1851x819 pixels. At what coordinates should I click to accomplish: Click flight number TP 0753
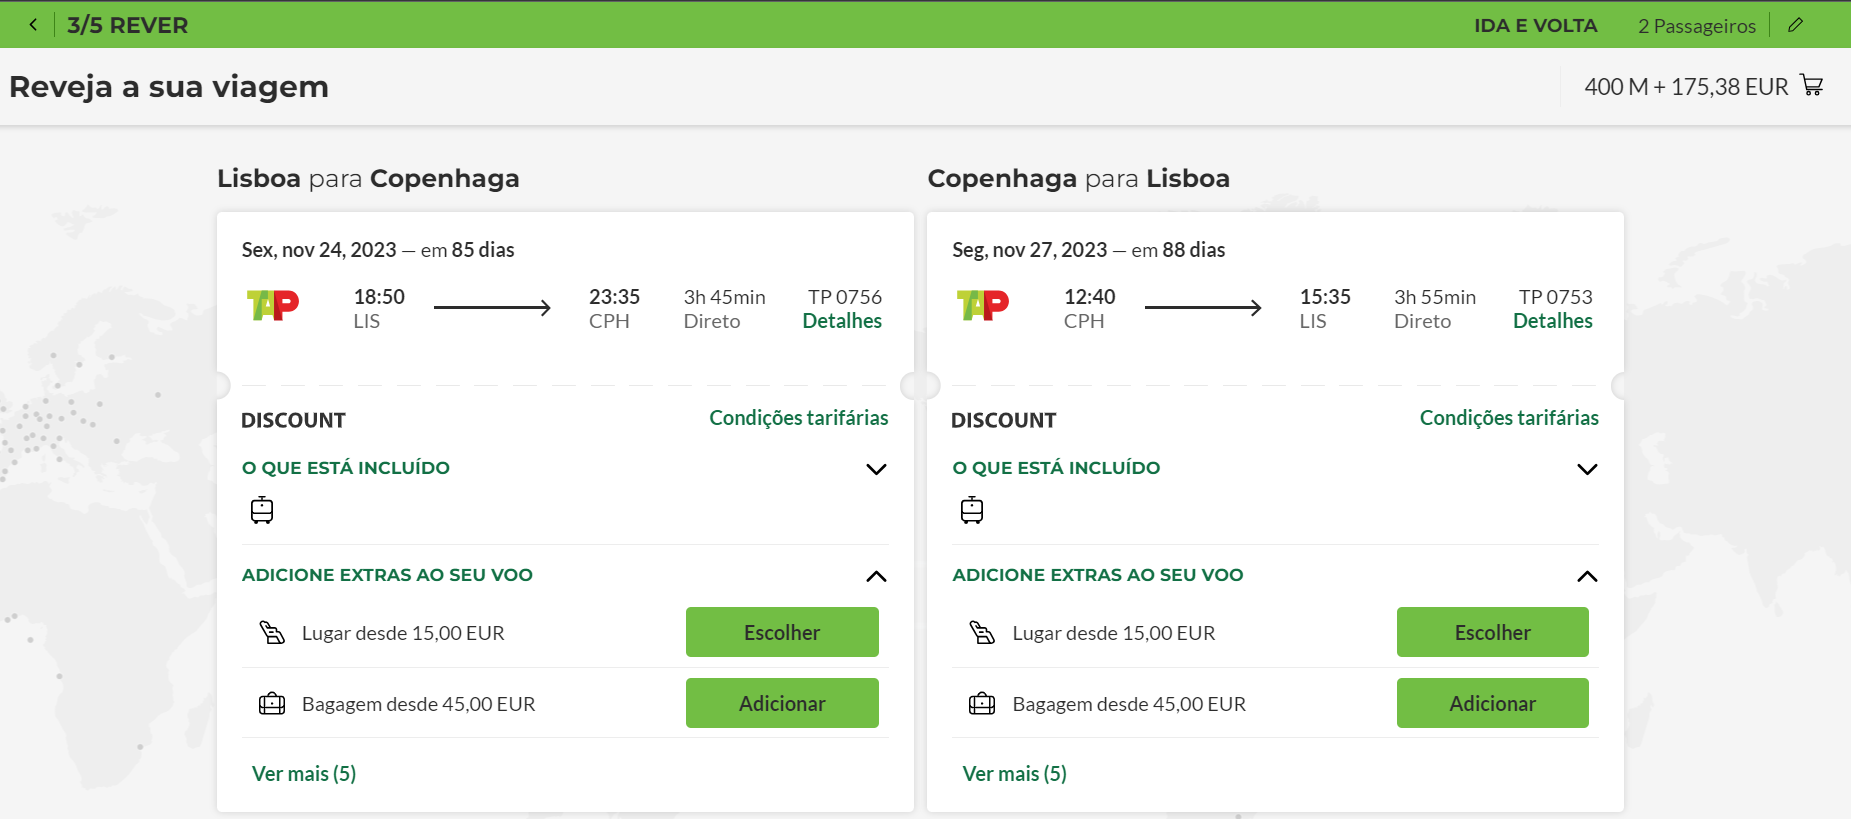click(x=1556, y=297)
